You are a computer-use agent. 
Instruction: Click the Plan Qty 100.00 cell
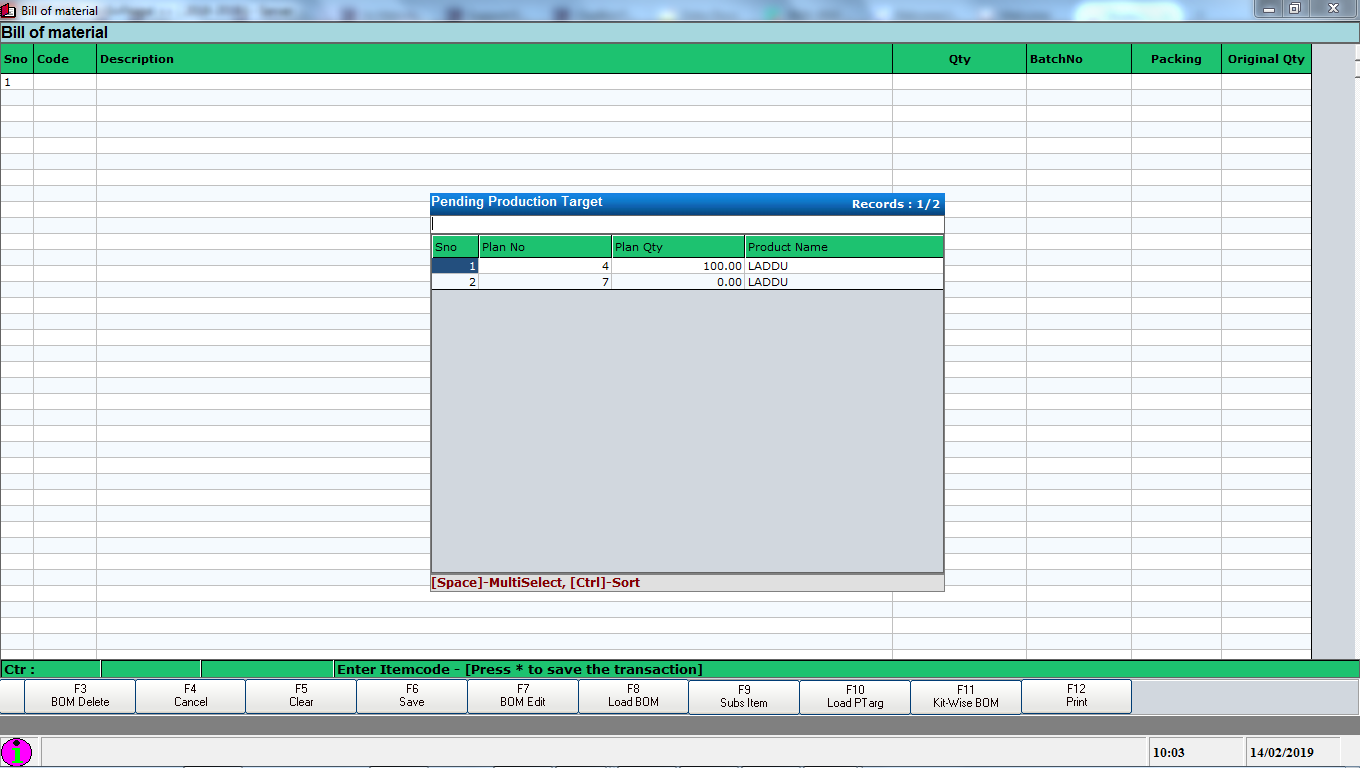[x=678, y=266]
